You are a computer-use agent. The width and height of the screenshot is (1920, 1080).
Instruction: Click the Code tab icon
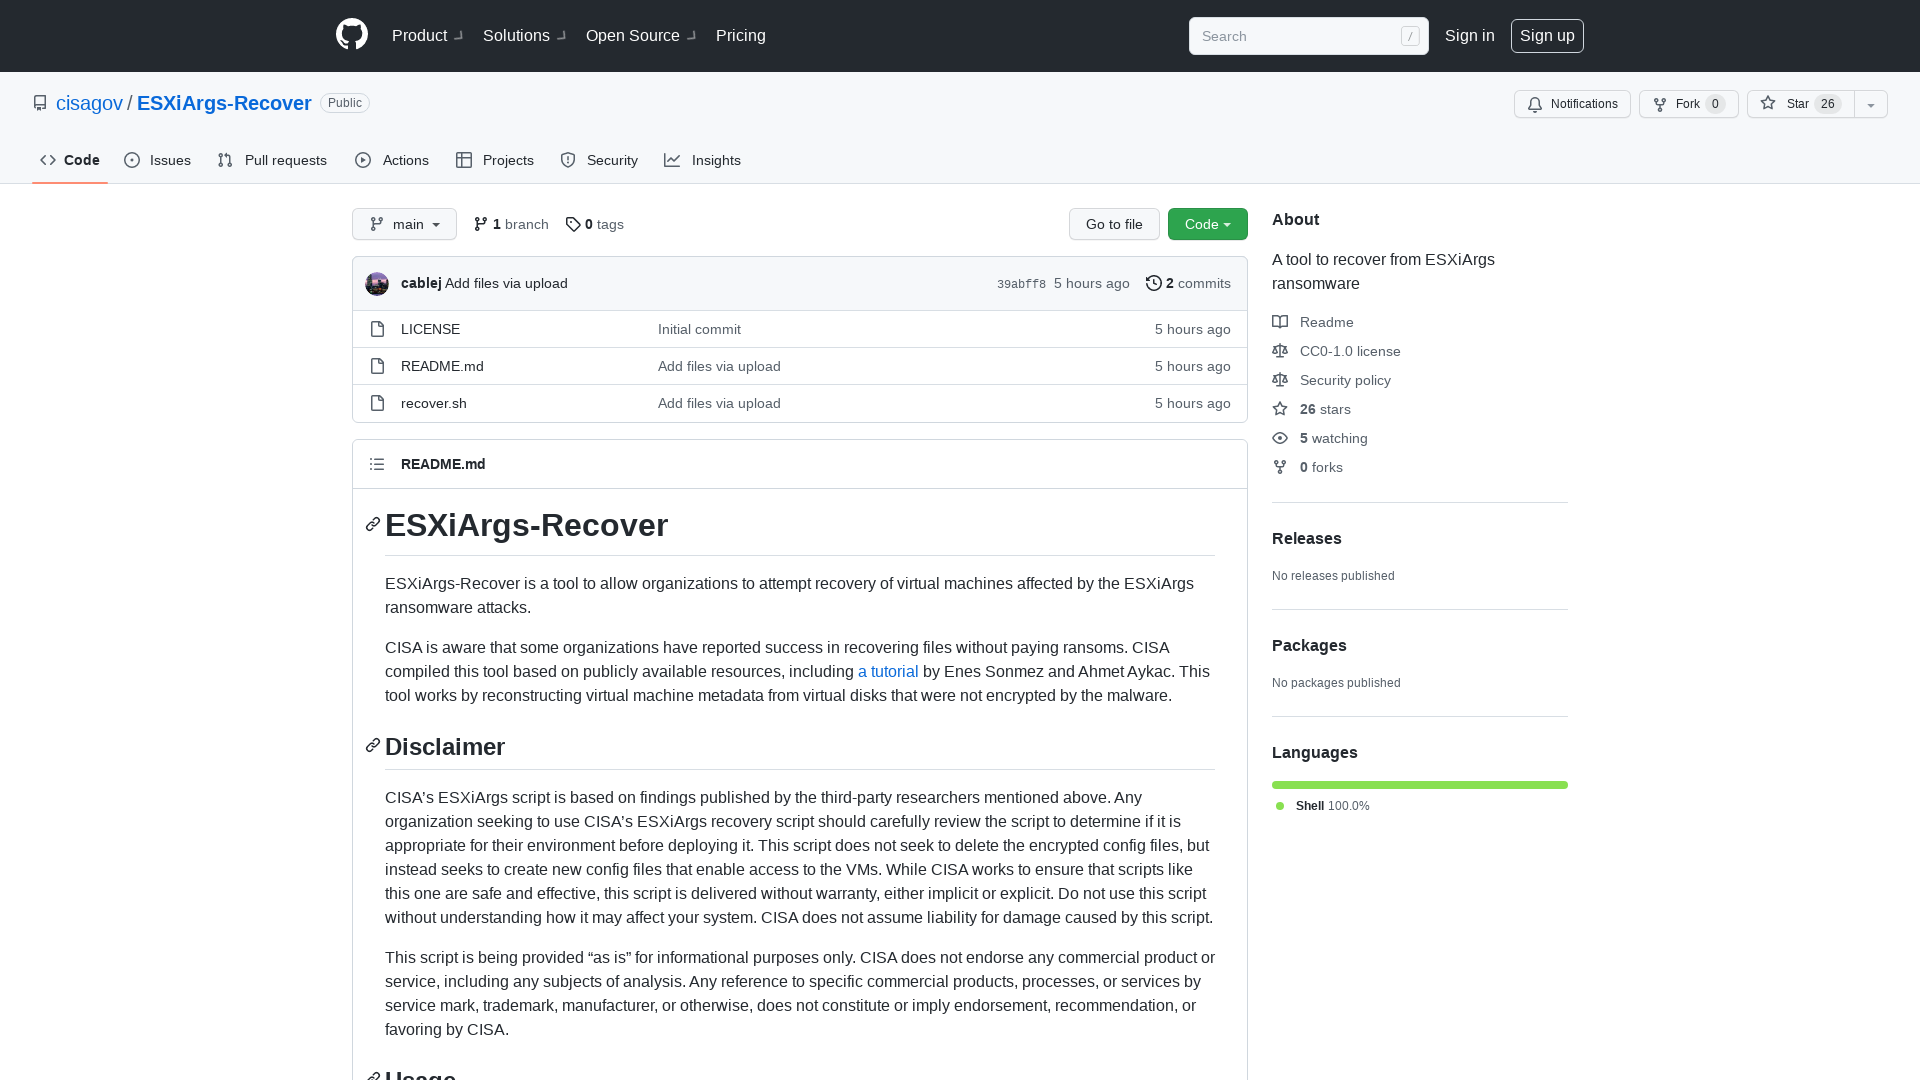[x=47, y=160]
